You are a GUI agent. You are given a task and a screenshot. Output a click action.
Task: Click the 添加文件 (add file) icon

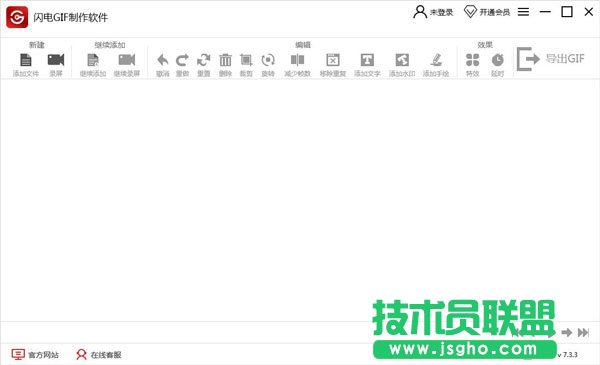(x=26, y=60)
